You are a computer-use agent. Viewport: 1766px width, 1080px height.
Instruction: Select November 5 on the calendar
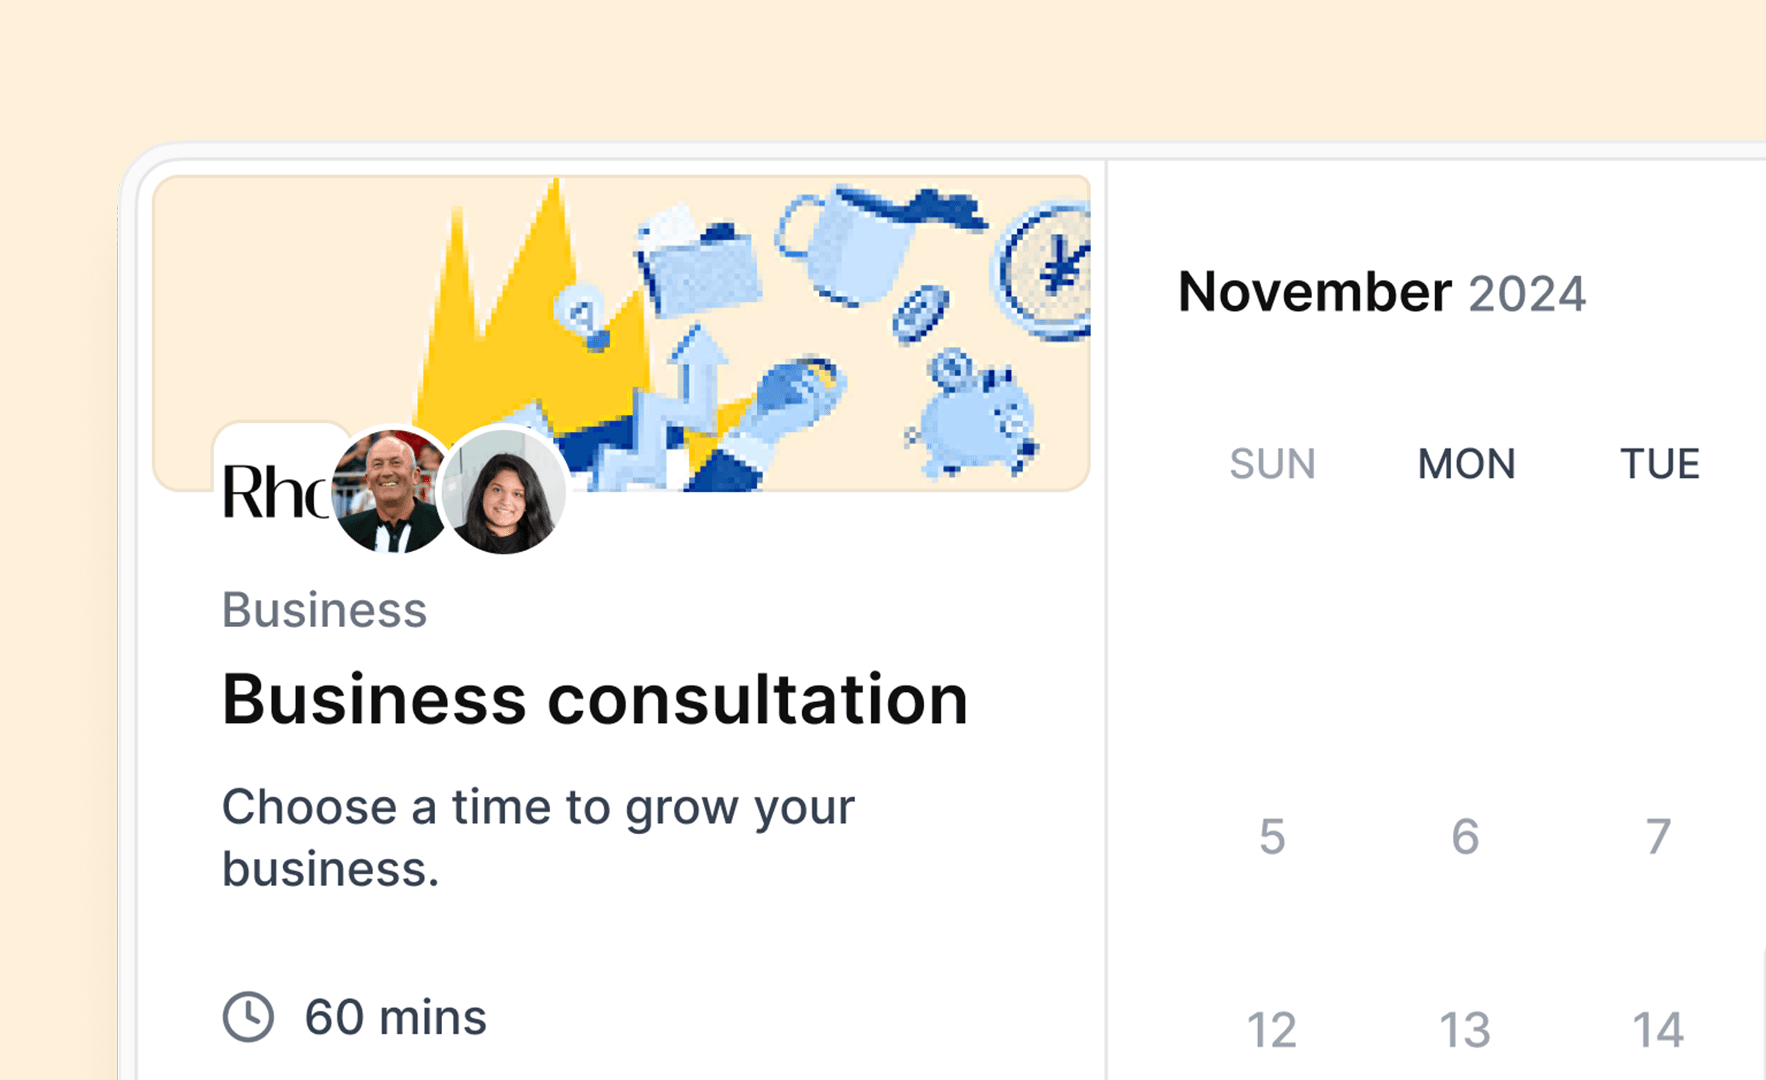1271,836
